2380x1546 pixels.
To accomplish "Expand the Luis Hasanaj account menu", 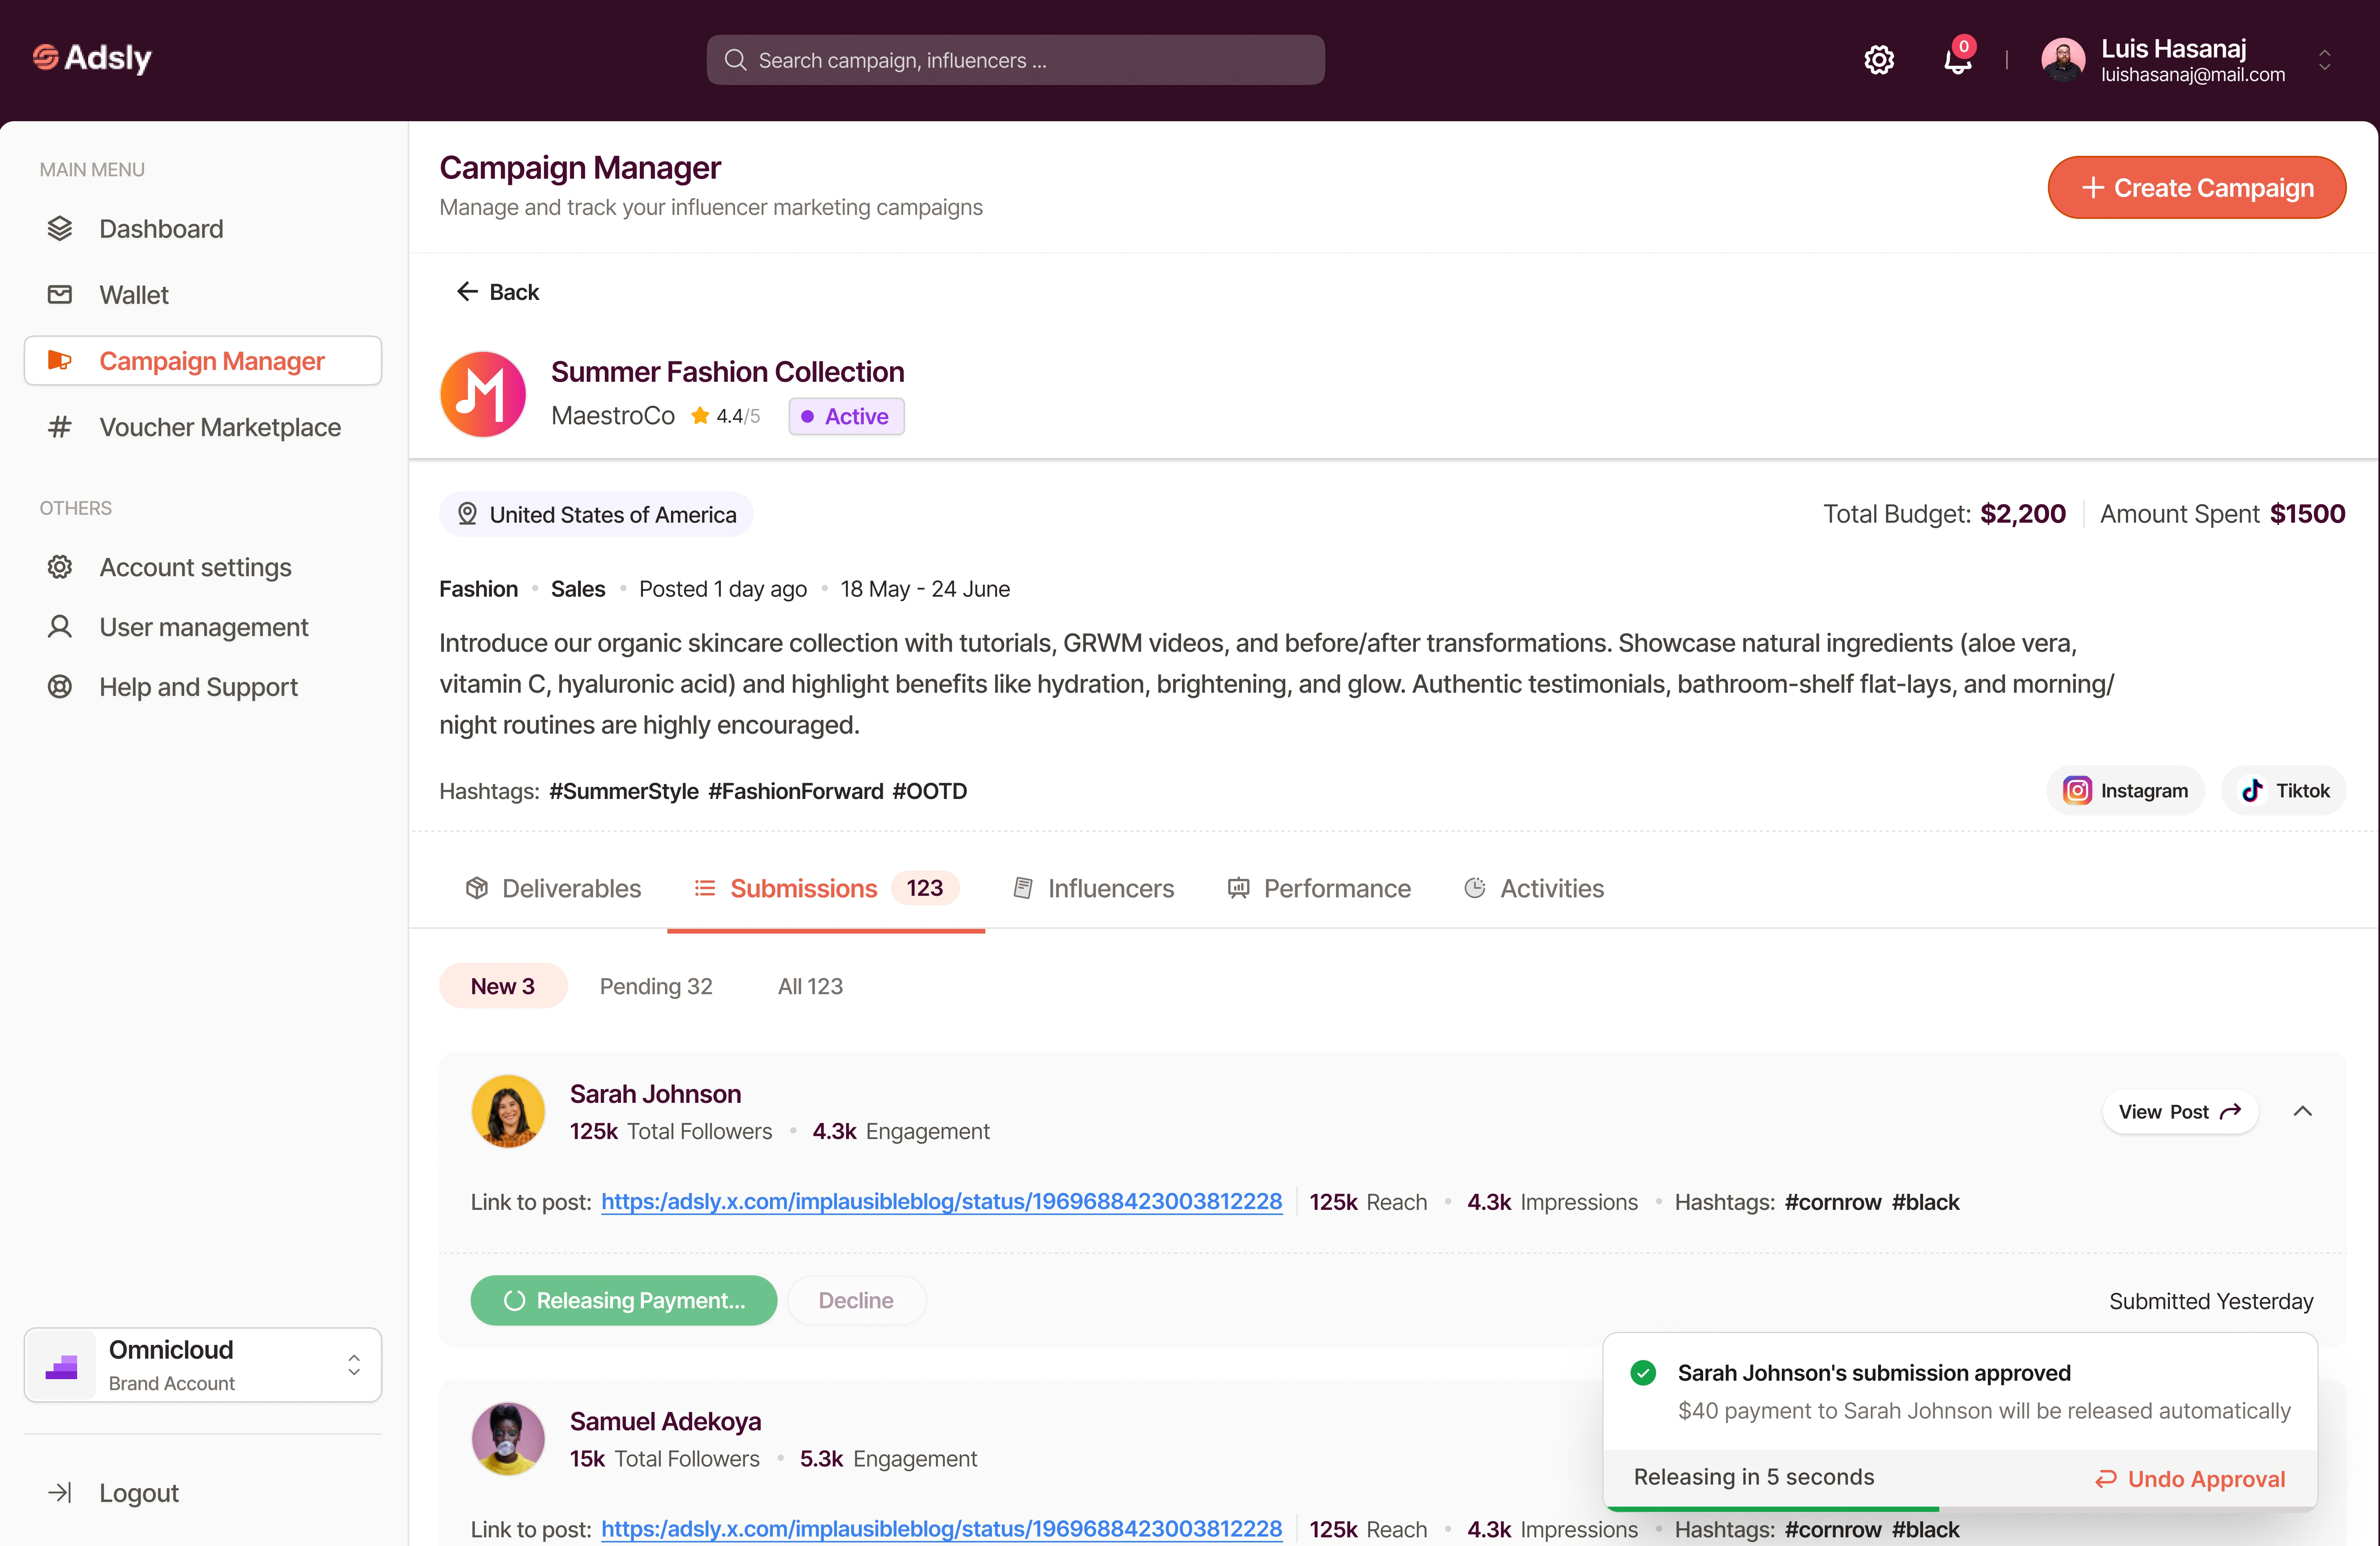I will coord(2324,60).
